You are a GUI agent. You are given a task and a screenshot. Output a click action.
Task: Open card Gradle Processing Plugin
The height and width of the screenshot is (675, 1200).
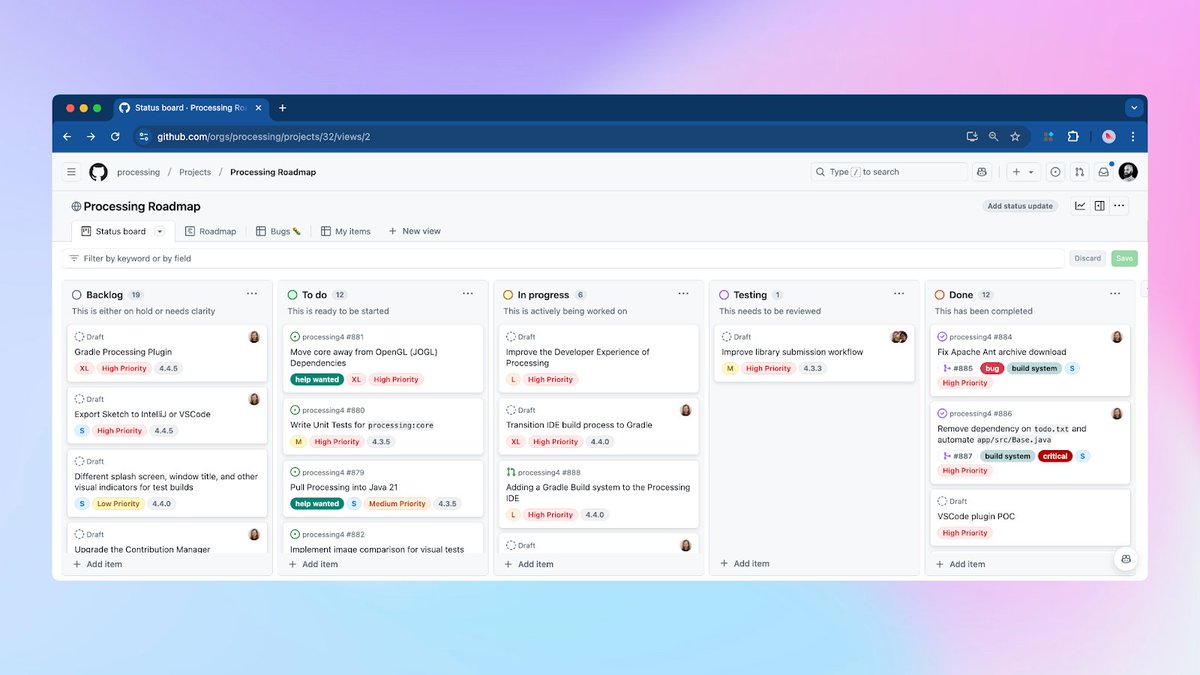click(123, 352)
